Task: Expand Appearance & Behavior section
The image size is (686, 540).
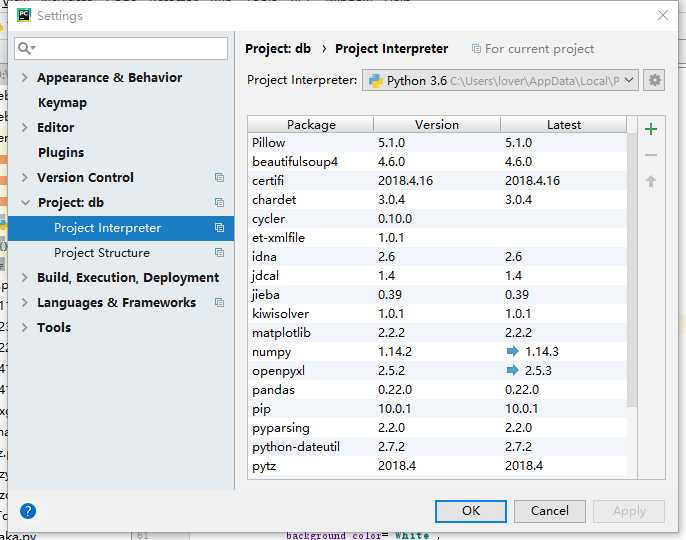Action: 25,77
